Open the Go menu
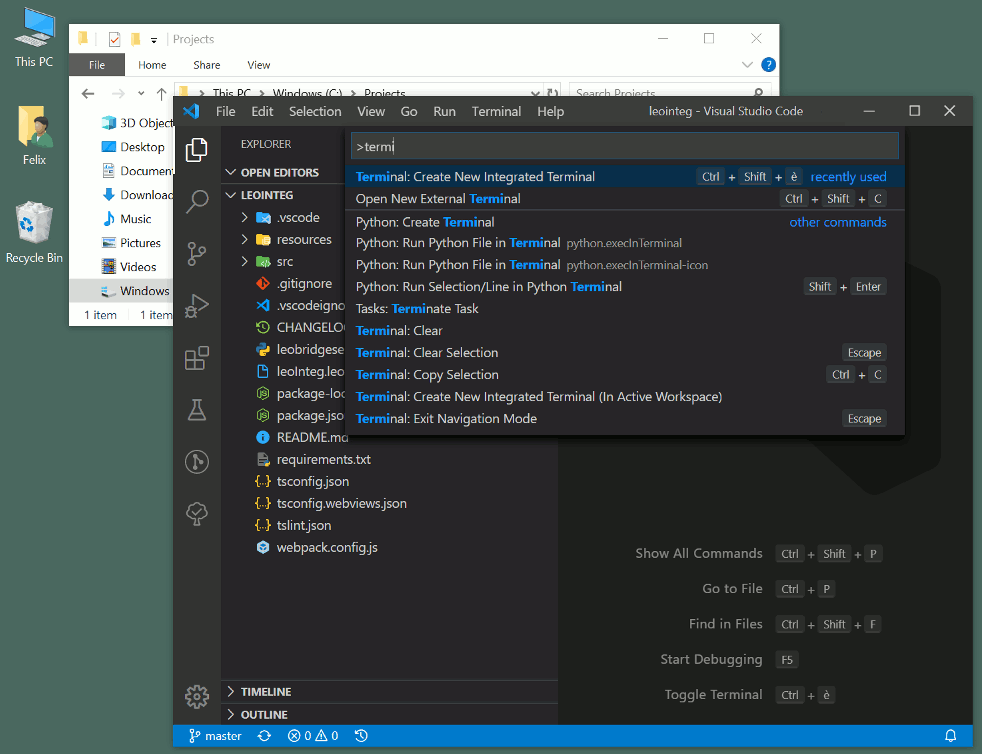The height and width of the screenshot is (754, 982). (x=408, y=111)
